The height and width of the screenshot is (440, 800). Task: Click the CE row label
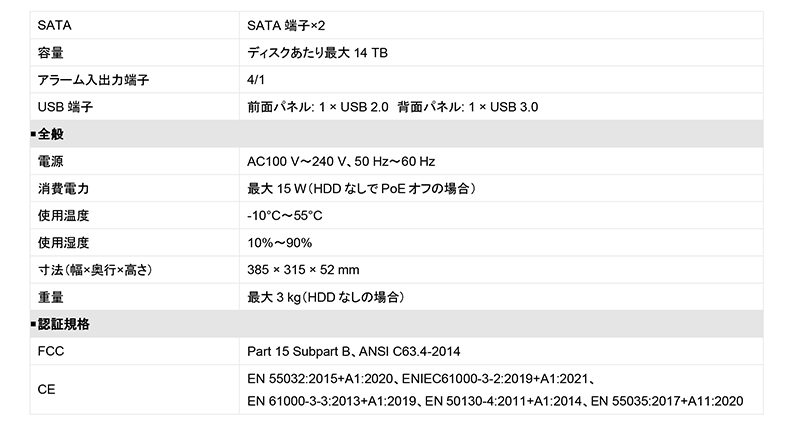pos(46,390)
